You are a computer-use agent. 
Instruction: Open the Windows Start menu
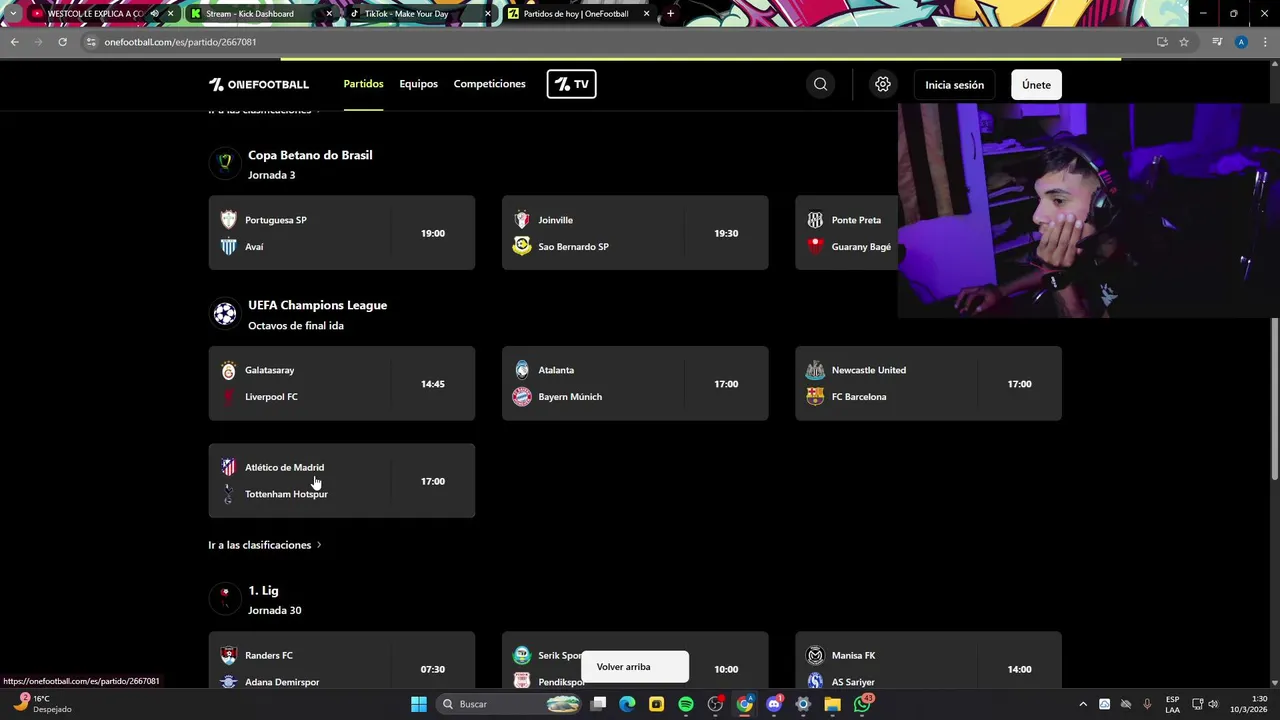(419, 704)
